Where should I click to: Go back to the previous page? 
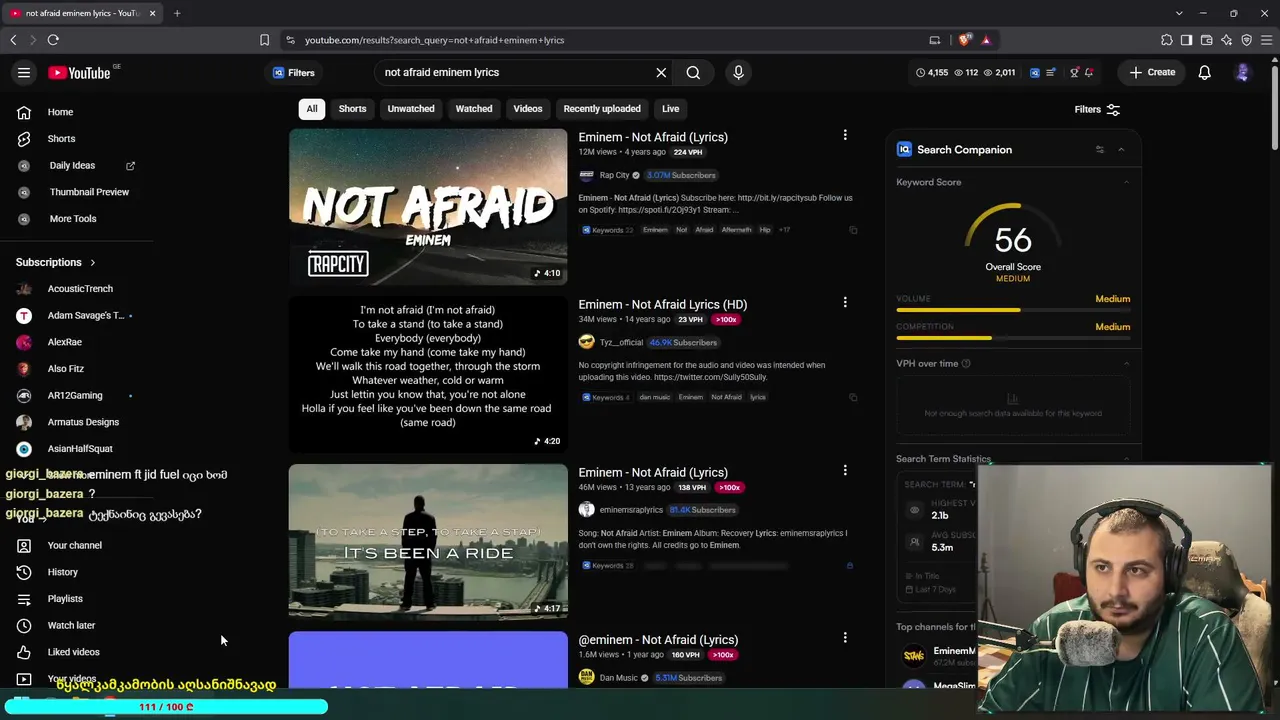pyautogui.click(x=13, y=40)
